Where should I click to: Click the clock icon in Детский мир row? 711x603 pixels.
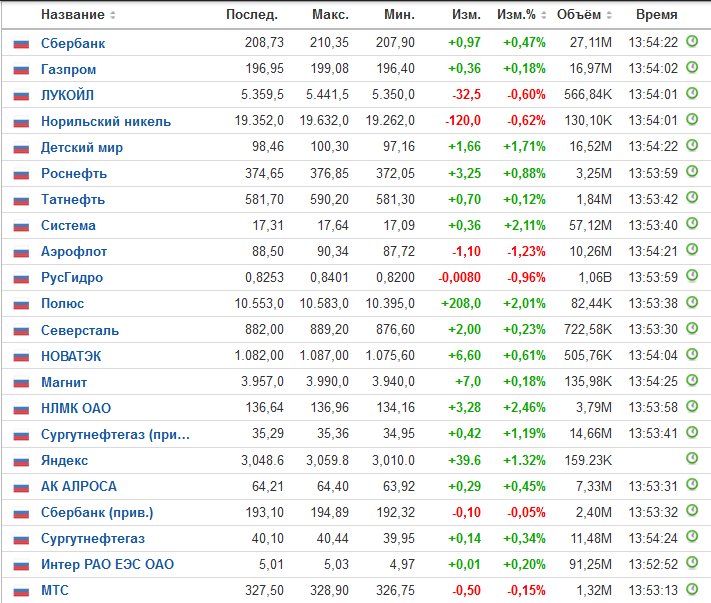coord(692,145)
